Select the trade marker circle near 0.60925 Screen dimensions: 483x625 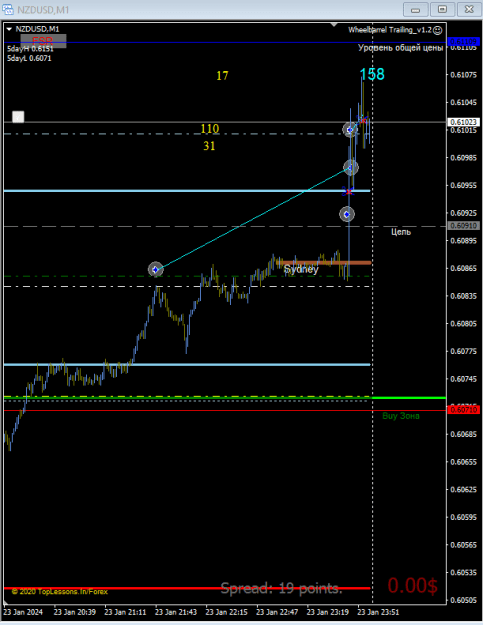347,214
